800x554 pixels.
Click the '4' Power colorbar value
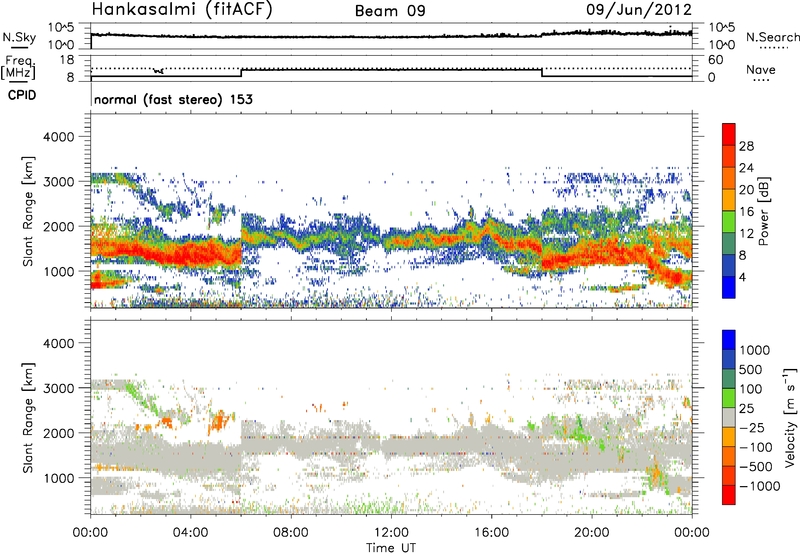pos(742,277)
